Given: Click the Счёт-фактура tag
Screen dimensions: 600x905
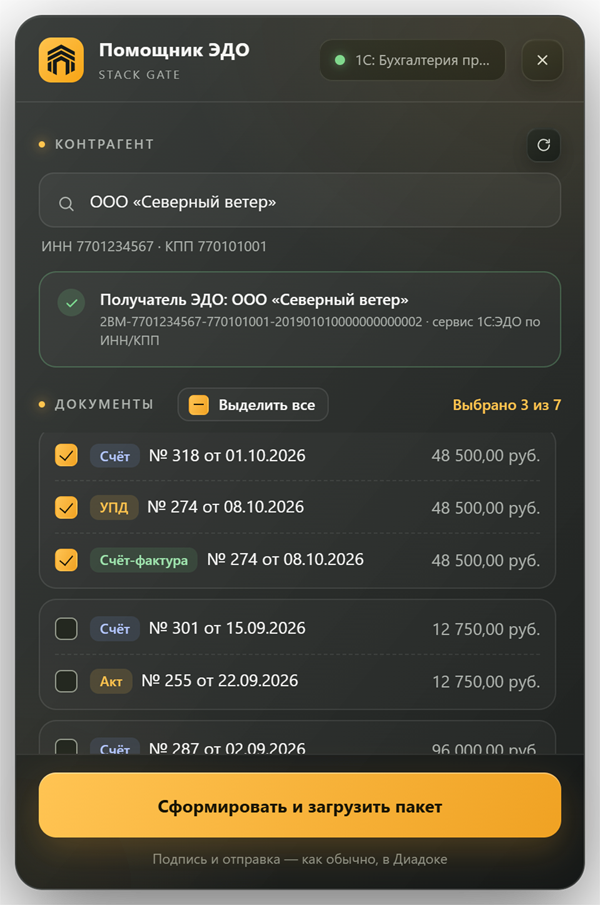Looking at the screenshot, I should (144, 560).
